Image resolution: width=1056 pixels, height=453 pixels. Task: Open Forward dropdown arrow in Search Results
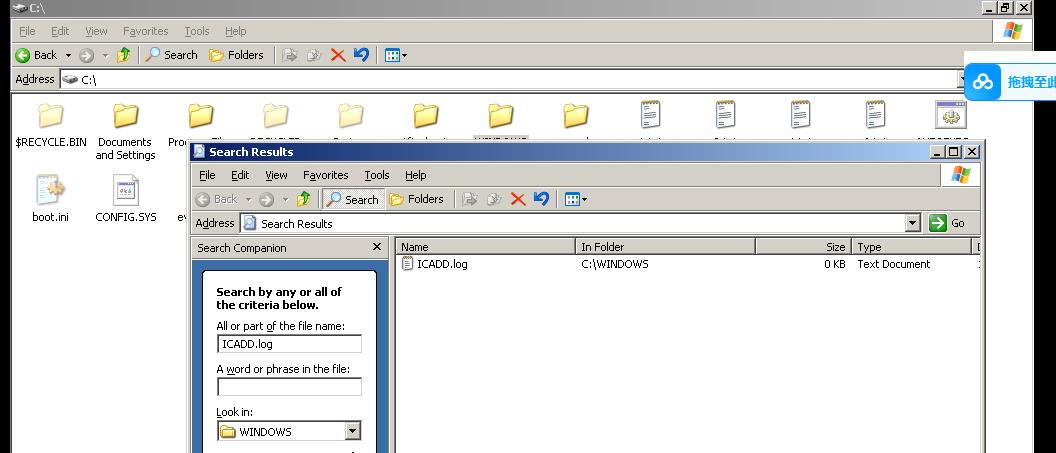pyautogui.click(x=285, y=199)
